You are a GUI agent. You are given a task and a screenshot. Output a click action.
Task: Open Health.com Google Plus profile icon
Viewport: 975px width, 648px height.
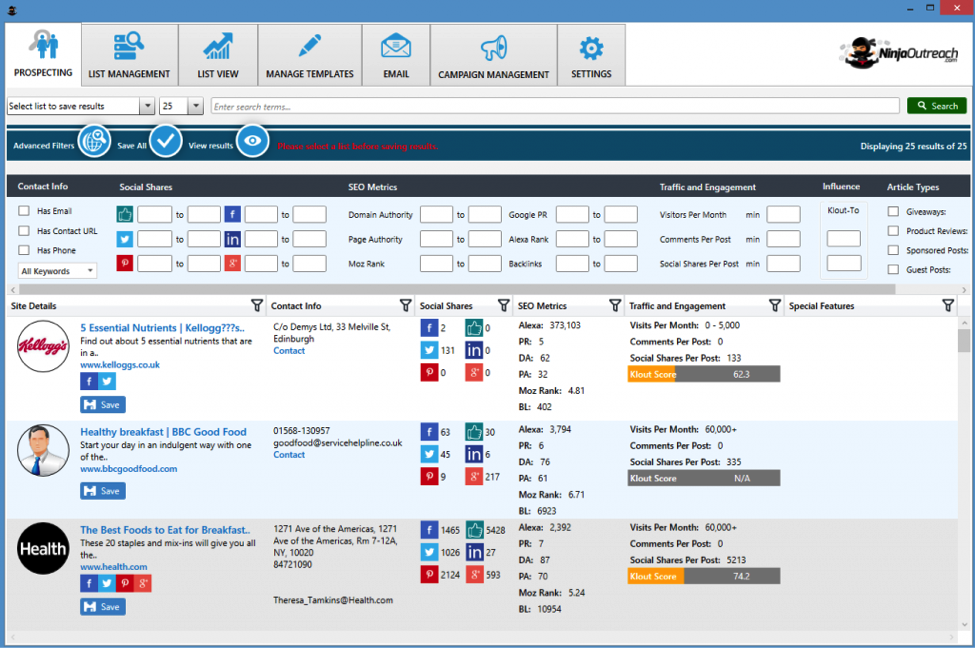(143, 583)
